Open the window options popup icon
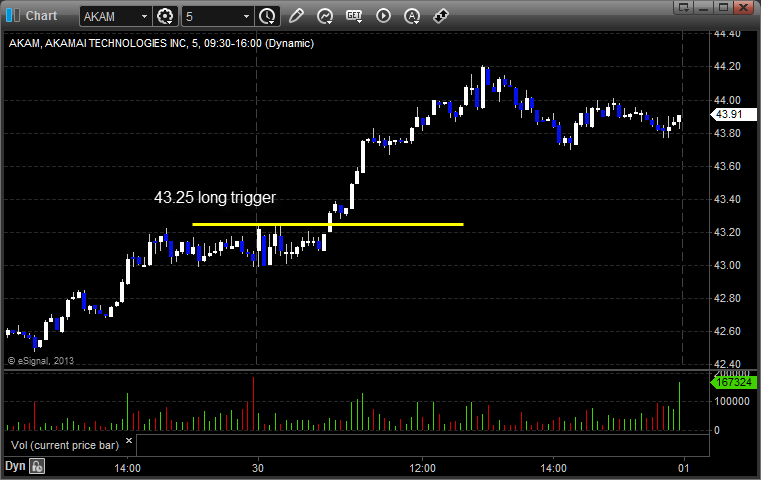761x480 pixels. point(684,7)
